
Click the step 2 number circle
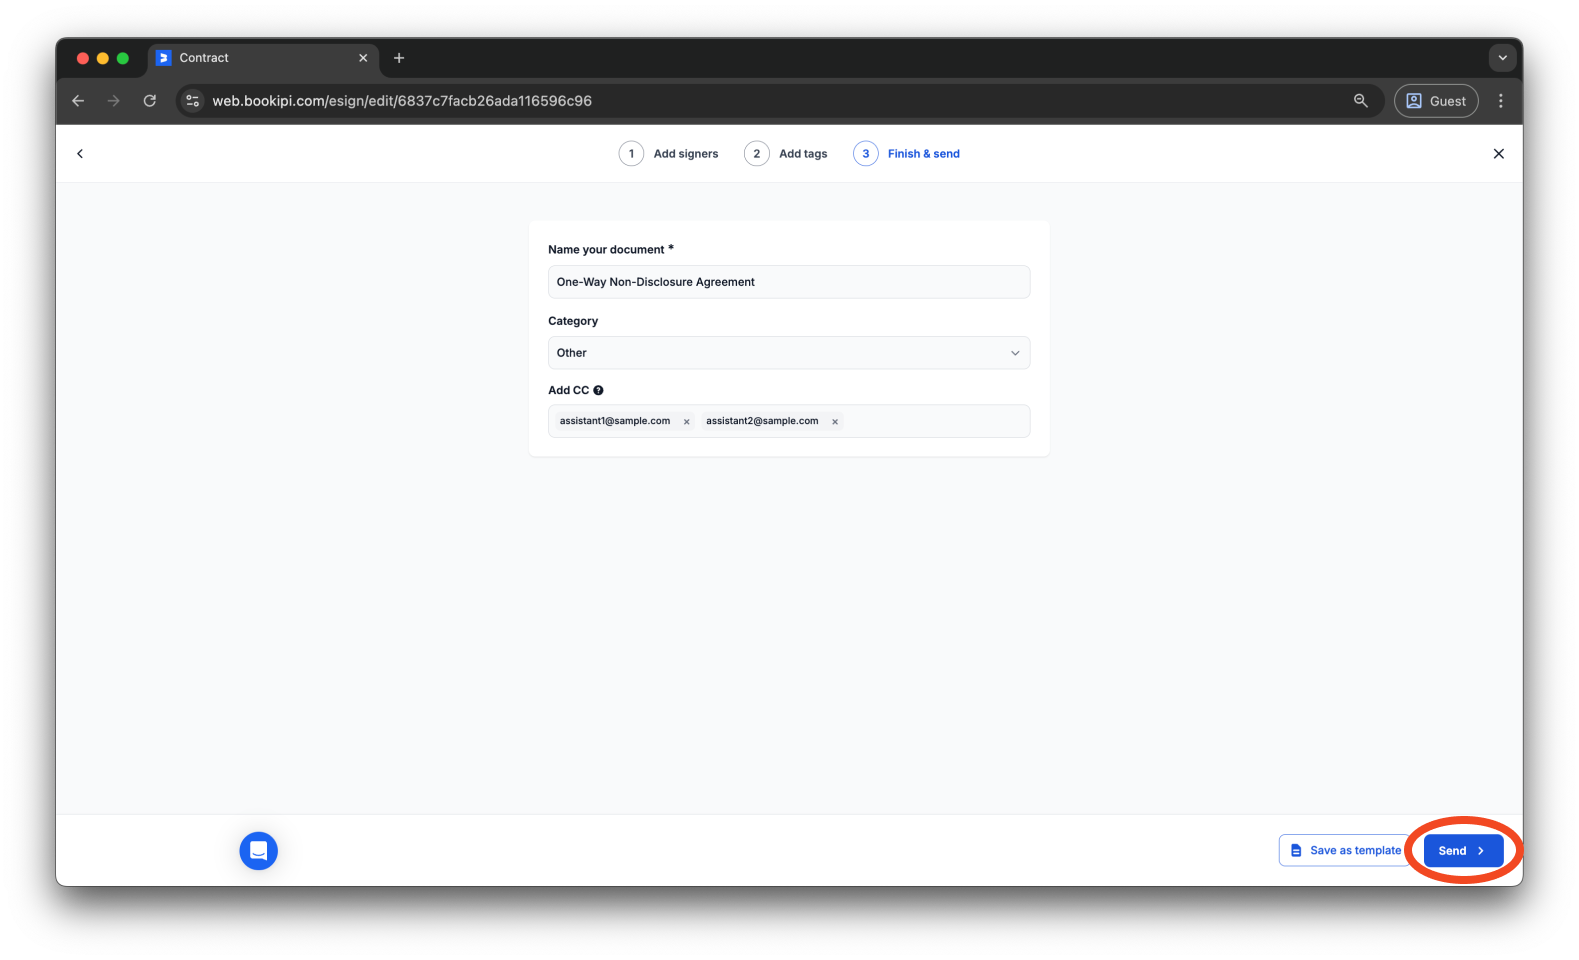point(757,154)
